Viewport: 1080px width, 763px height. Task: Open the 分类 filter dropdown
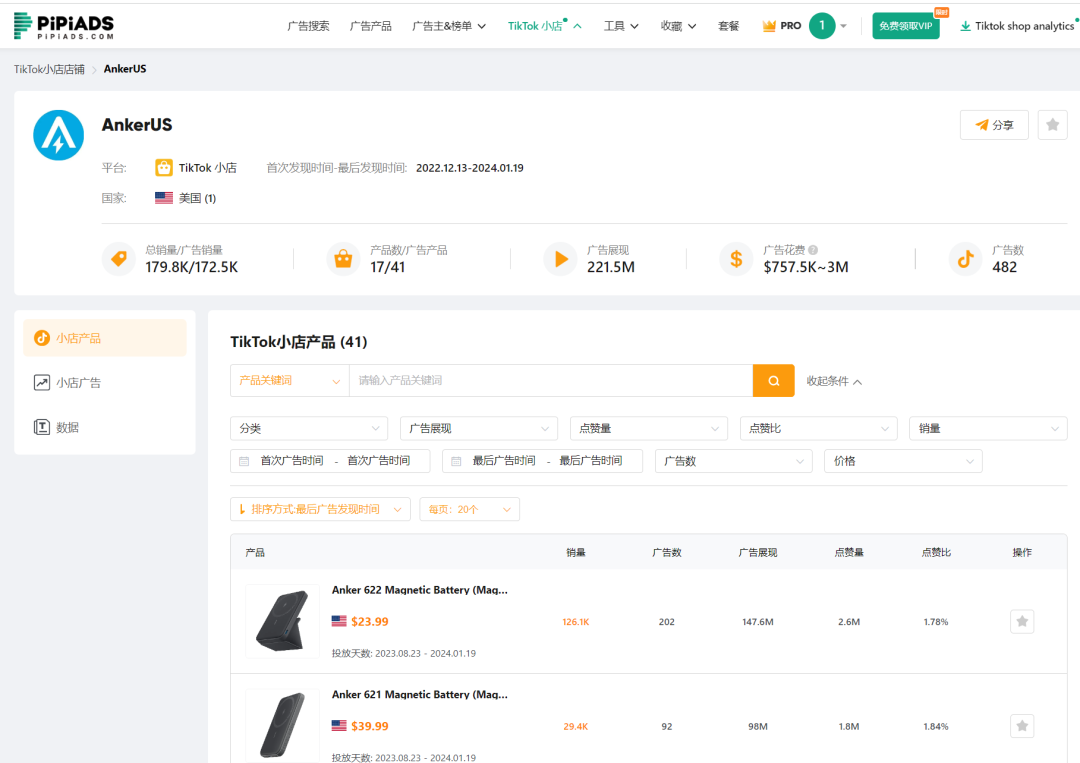point(309,428)
